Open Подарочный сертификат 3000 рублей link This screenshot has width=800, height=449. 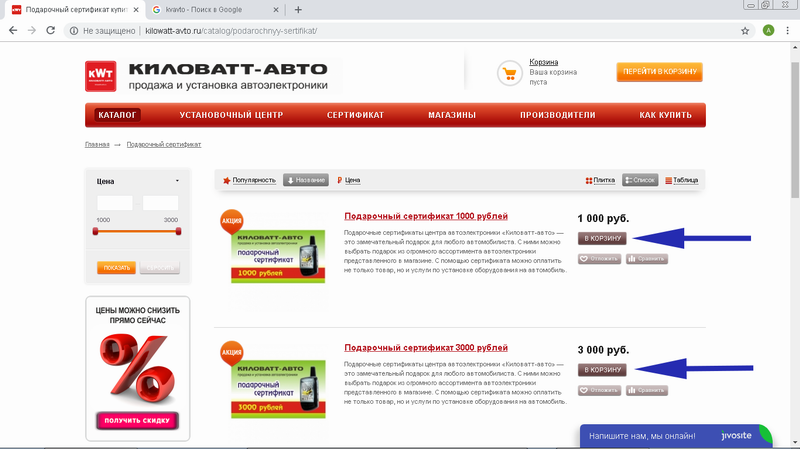426,348
